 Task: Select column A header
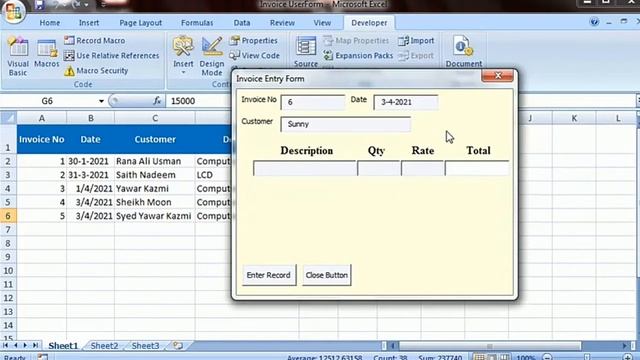[42, 118]
